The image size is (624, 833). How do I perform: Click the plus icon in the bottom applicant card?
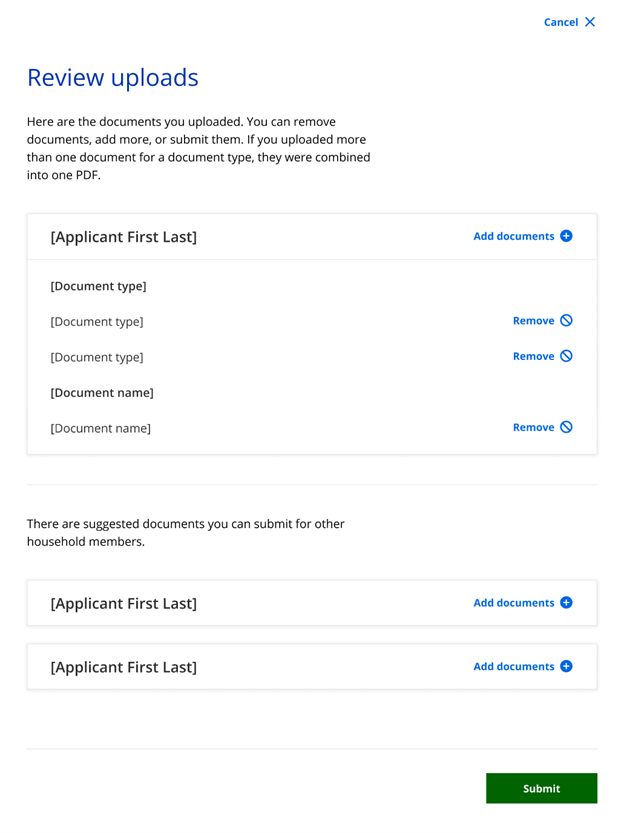tap(566, 666)
